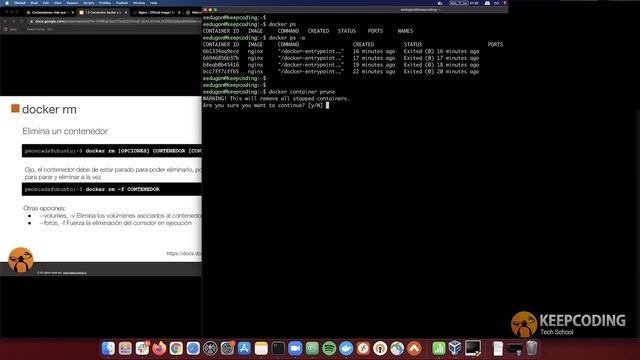This screenshot has height=360, width=640.
Task: Click the Apps bookmarks shortcut in browser
Action: pos(11,29)
